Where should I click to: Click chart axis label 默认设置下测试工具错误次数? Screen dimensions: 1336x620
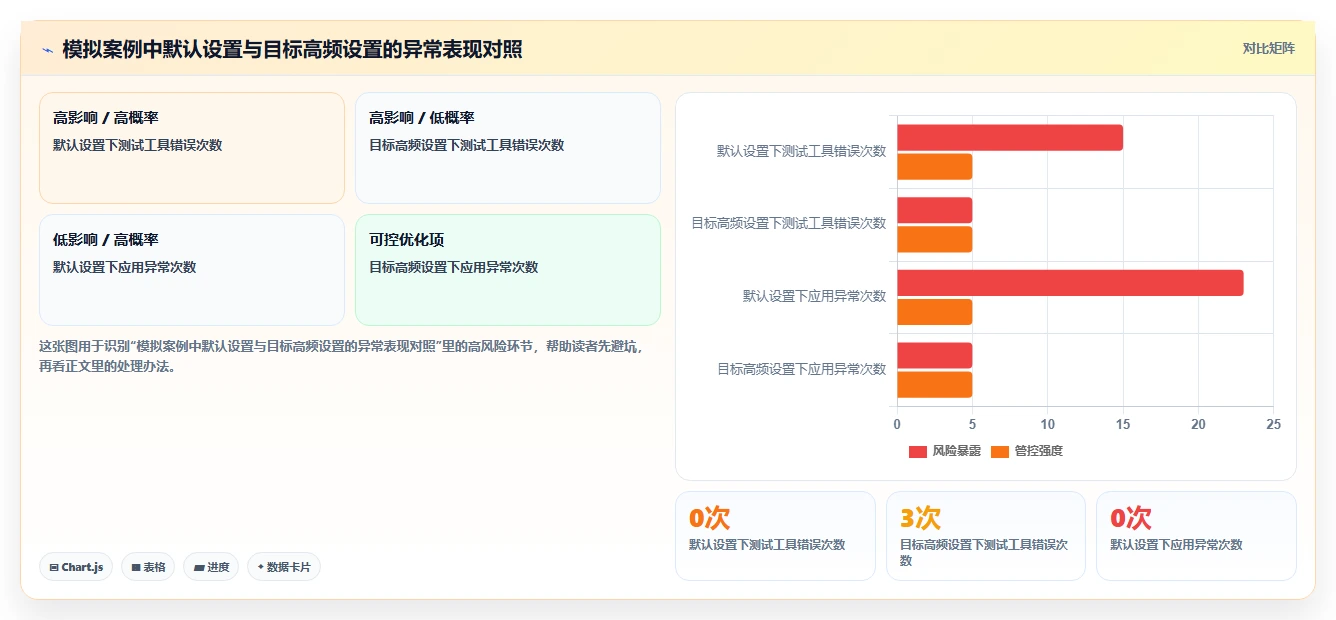pyautogui.click(x=801, y=151)
